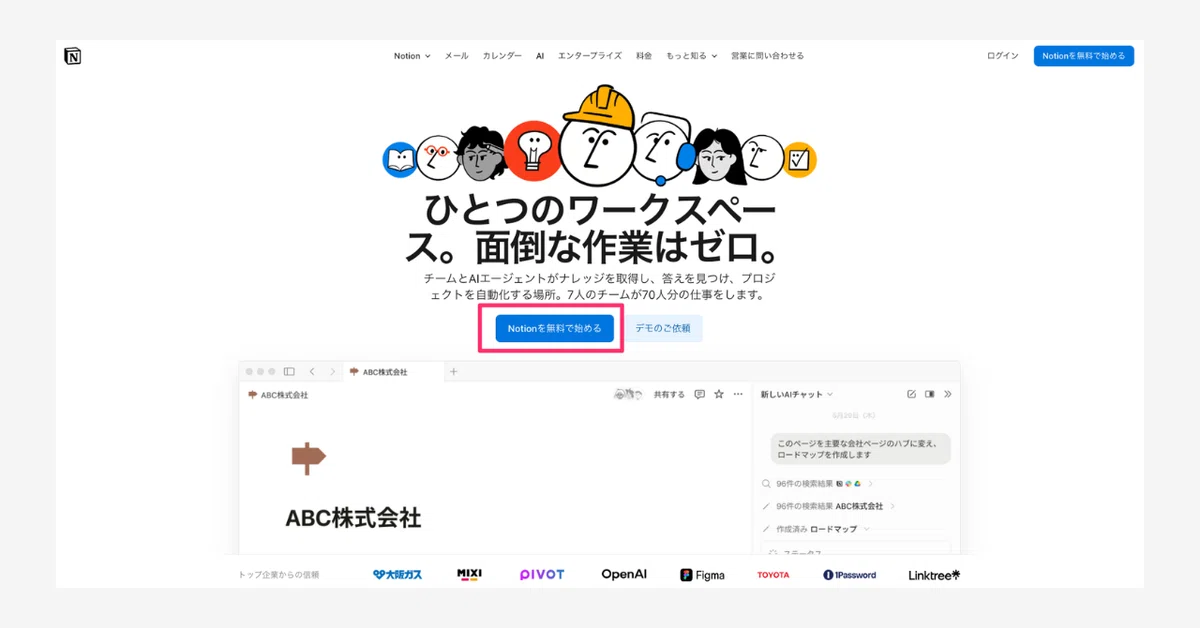
Task: Click the 共有する share button
Action: (x=669, y=394)
